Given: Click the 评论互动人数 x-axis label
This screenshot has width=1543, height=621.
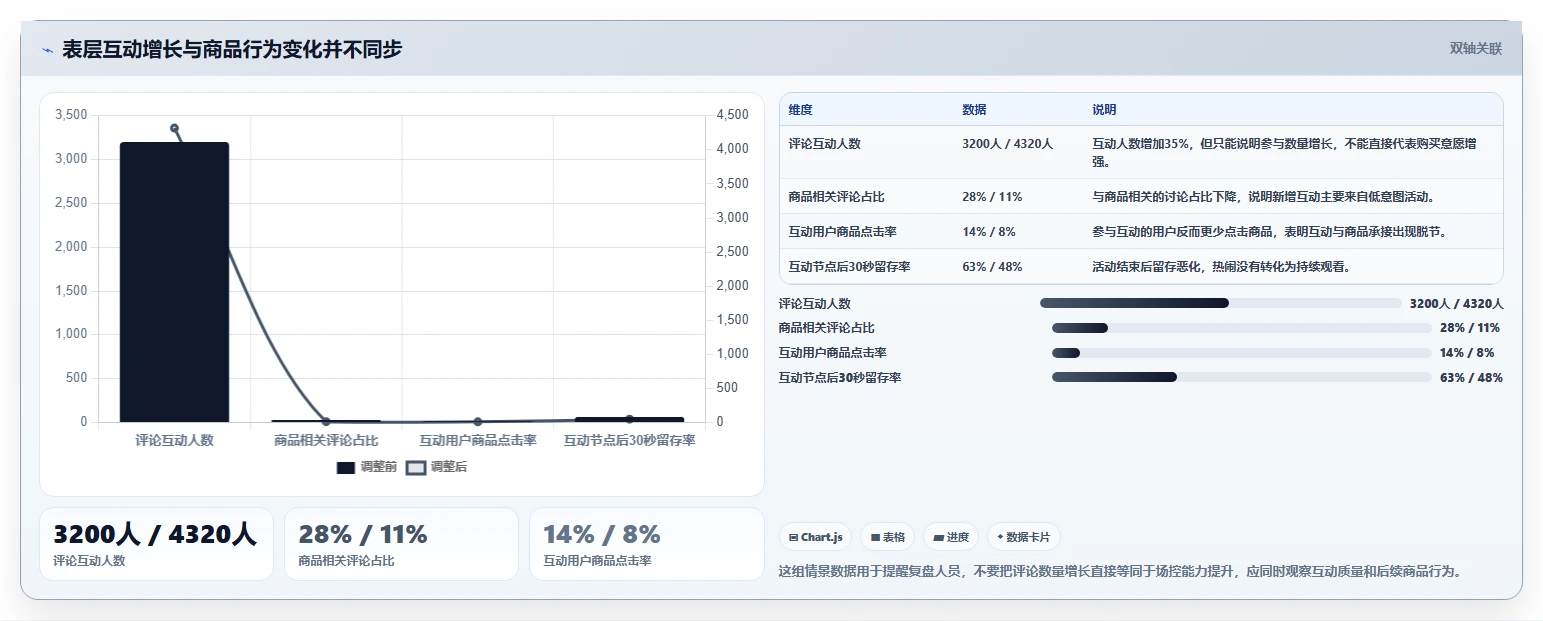Looking at the screenshot, I should [174, 440].
